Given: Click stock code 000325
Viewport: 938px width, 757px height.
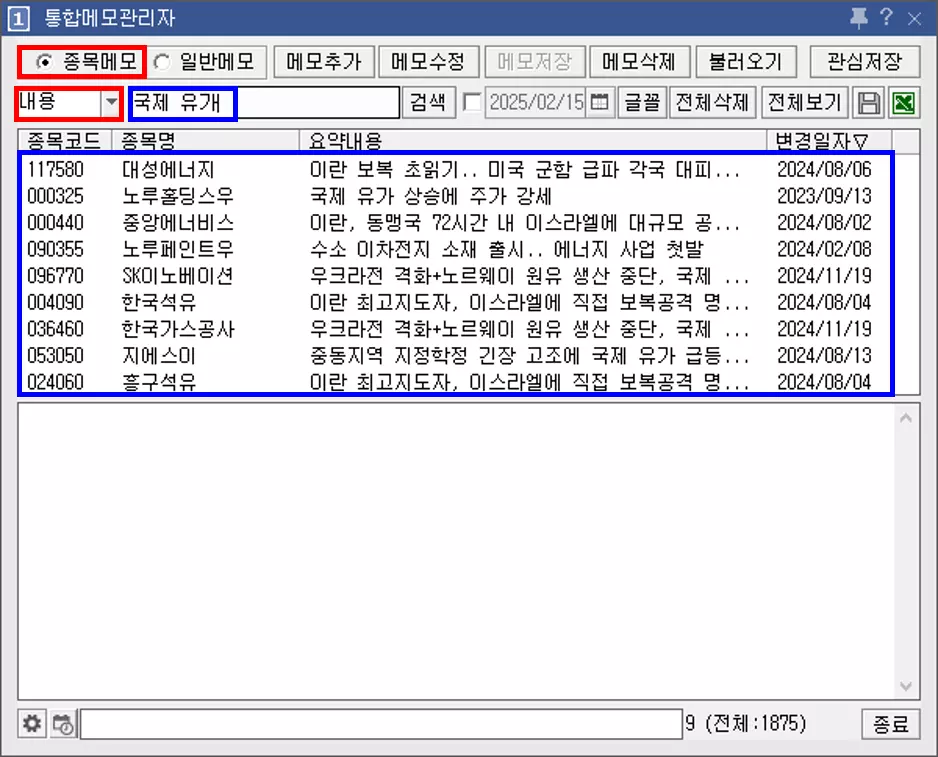Looking at the screenshot, I should (56, 196).
